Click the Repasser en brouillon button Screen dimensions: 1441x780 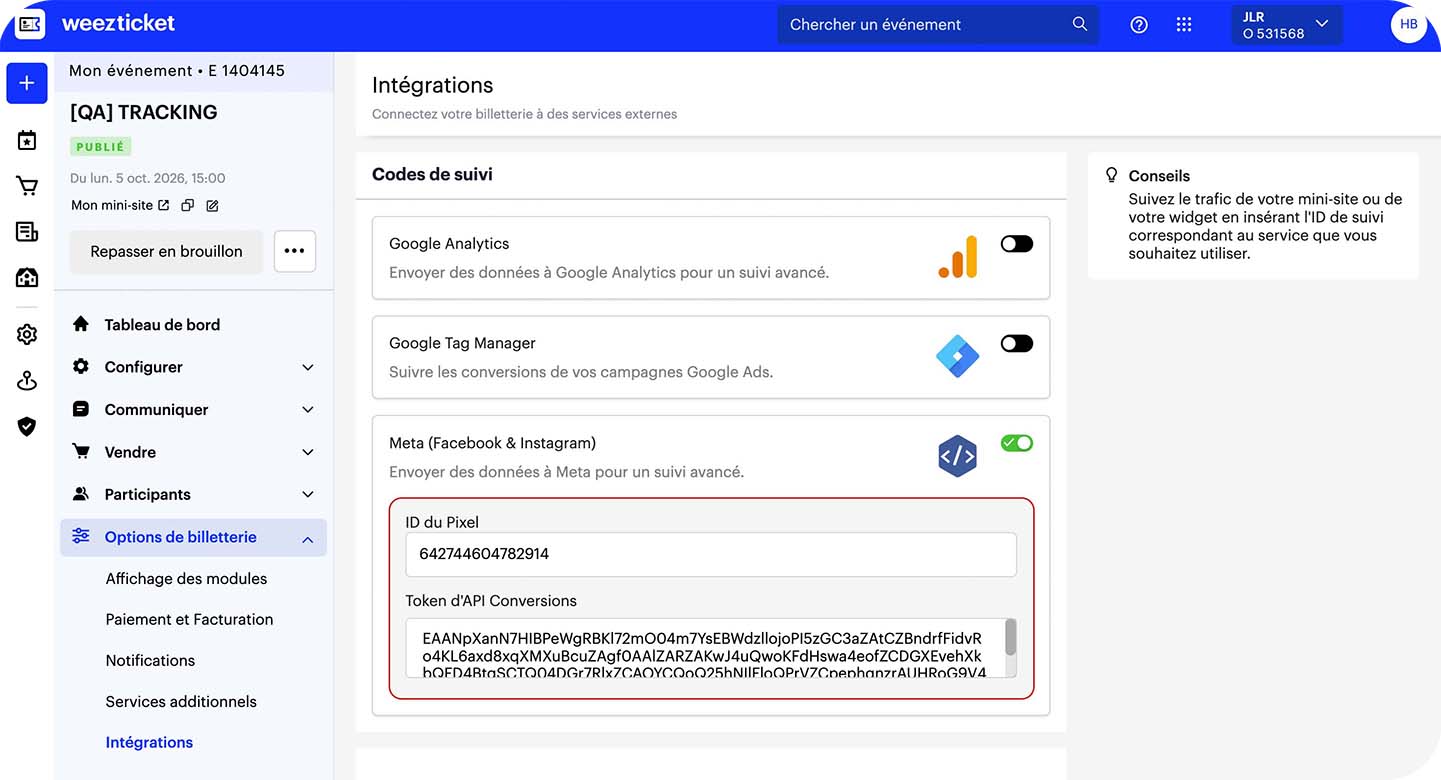pyautogui.click(x=166, y=251)
